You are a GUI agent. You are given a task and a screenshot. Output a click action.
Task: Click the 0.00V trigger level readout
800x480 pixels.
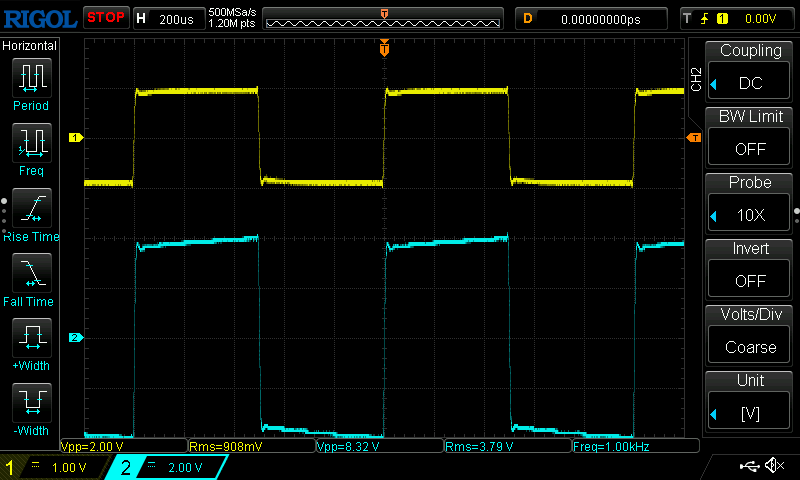pos(760,19)
